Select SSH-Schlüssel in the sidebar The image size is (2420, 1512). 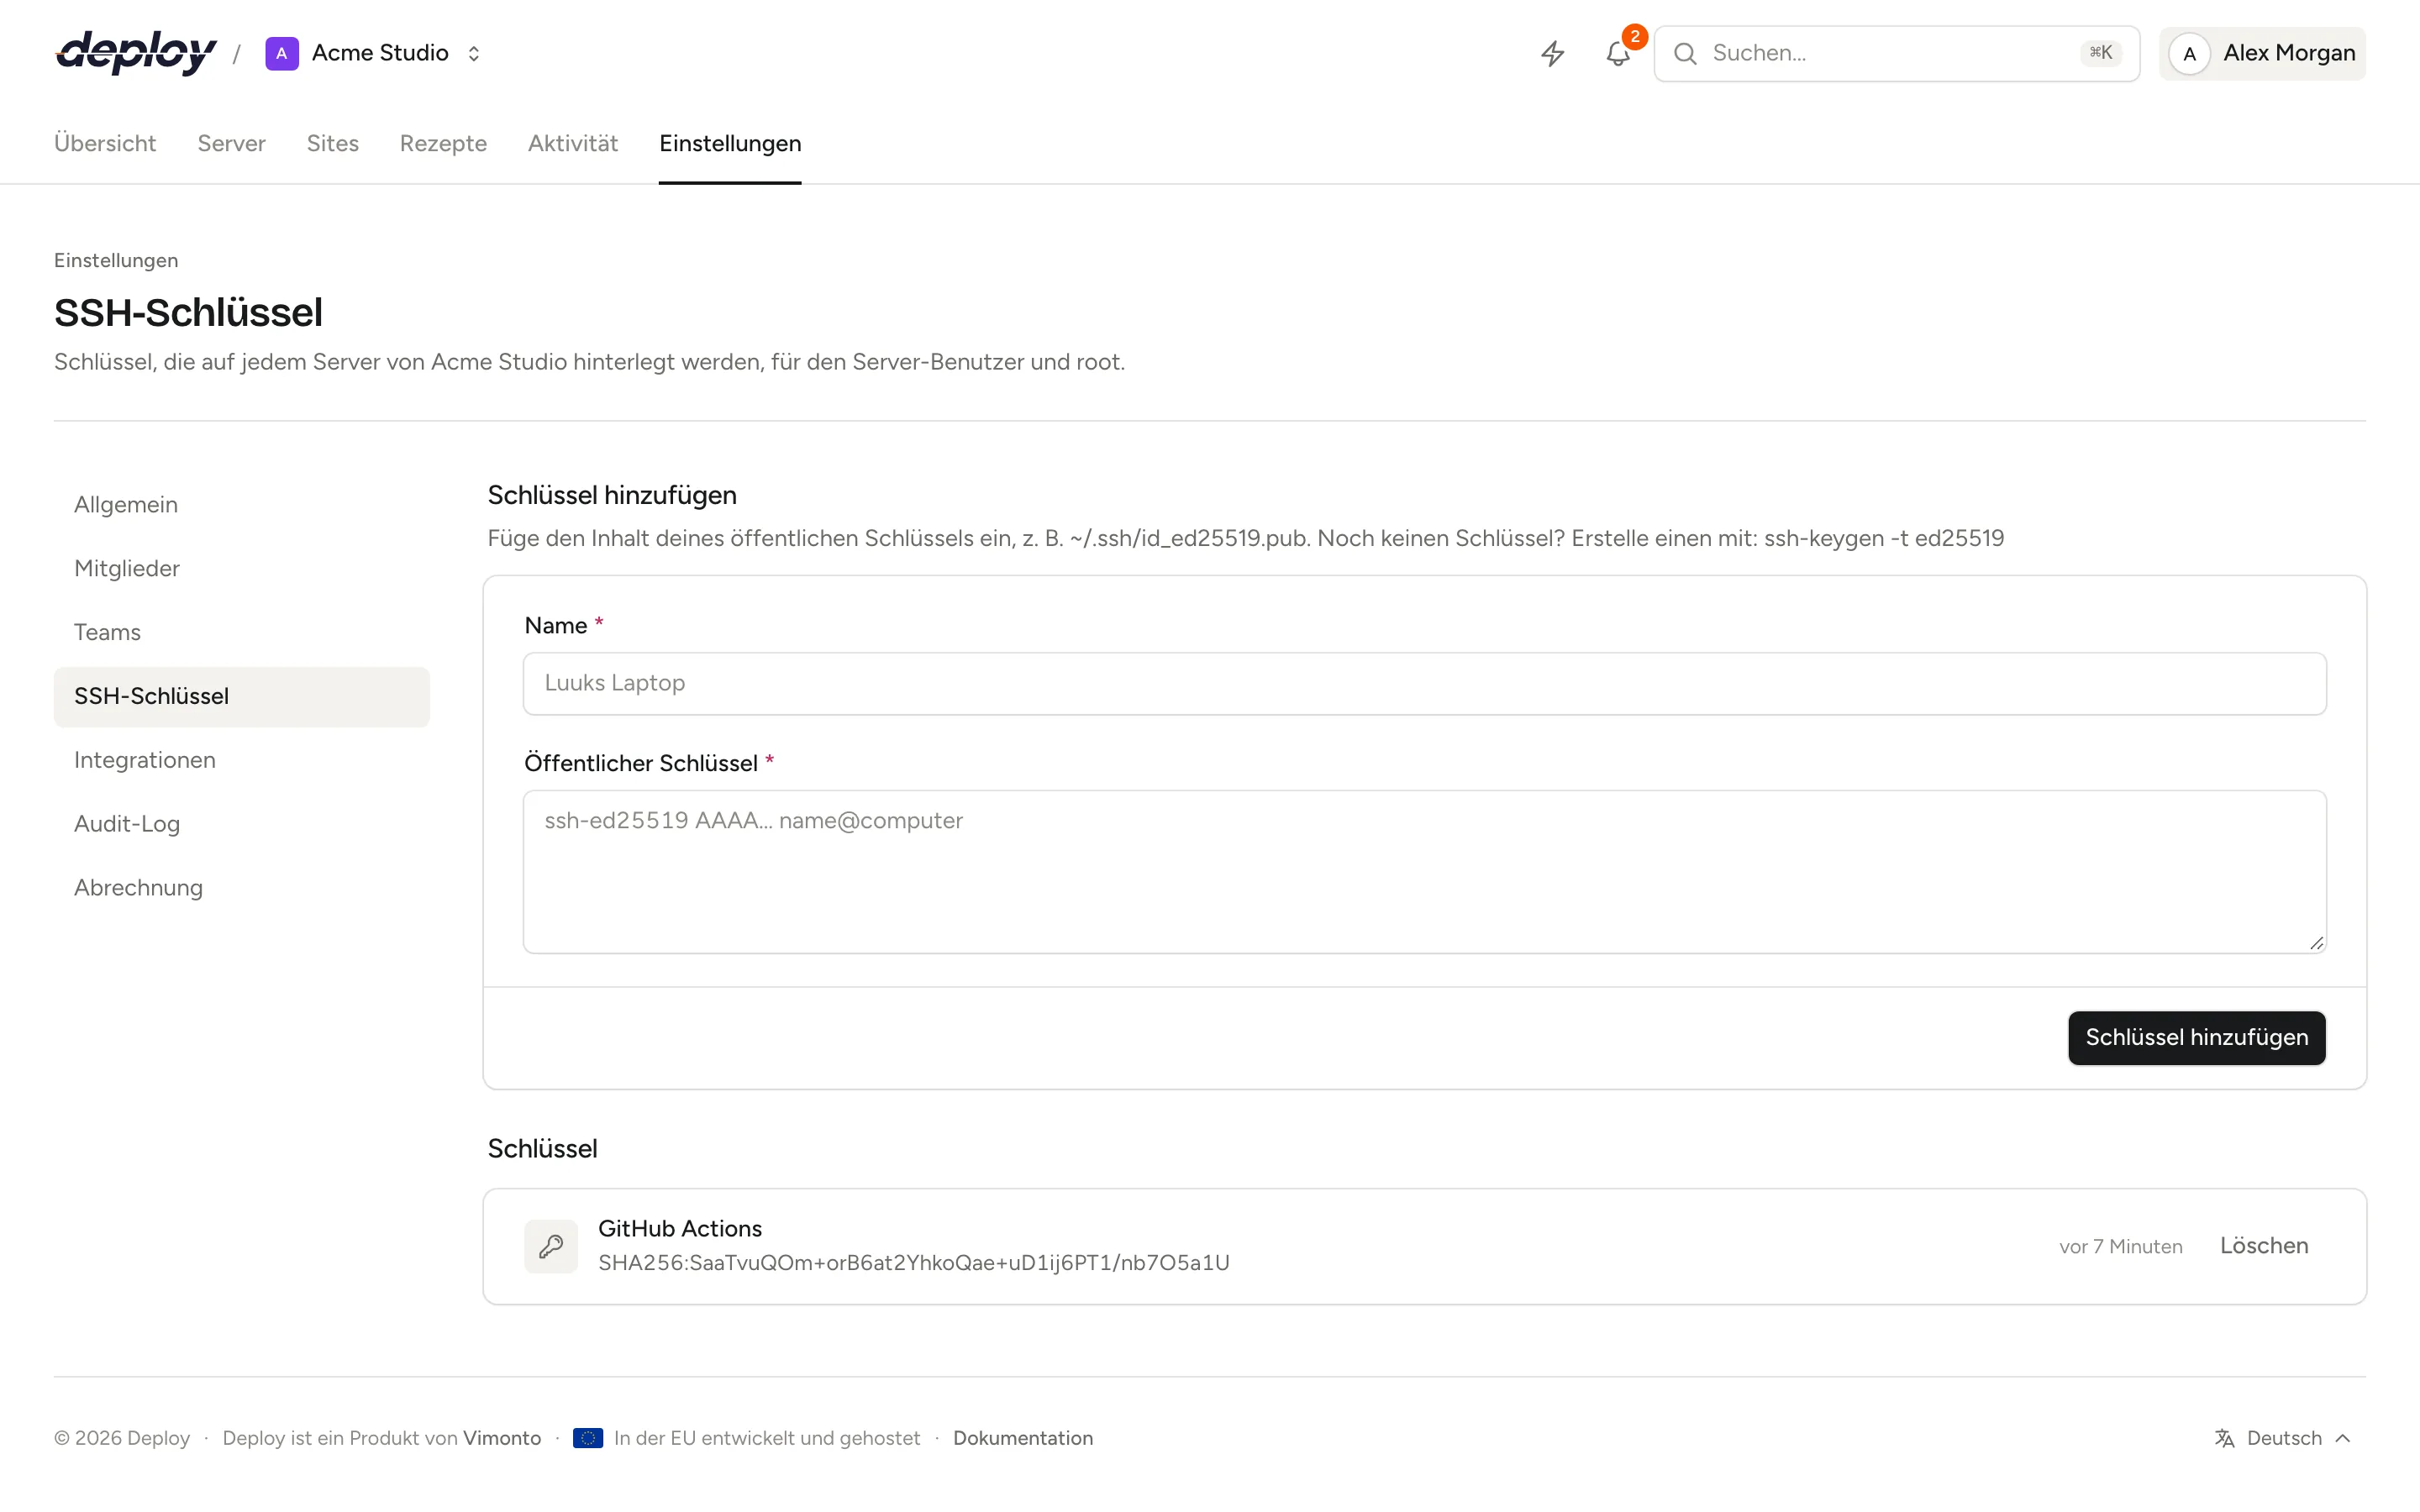pos(242,697)
